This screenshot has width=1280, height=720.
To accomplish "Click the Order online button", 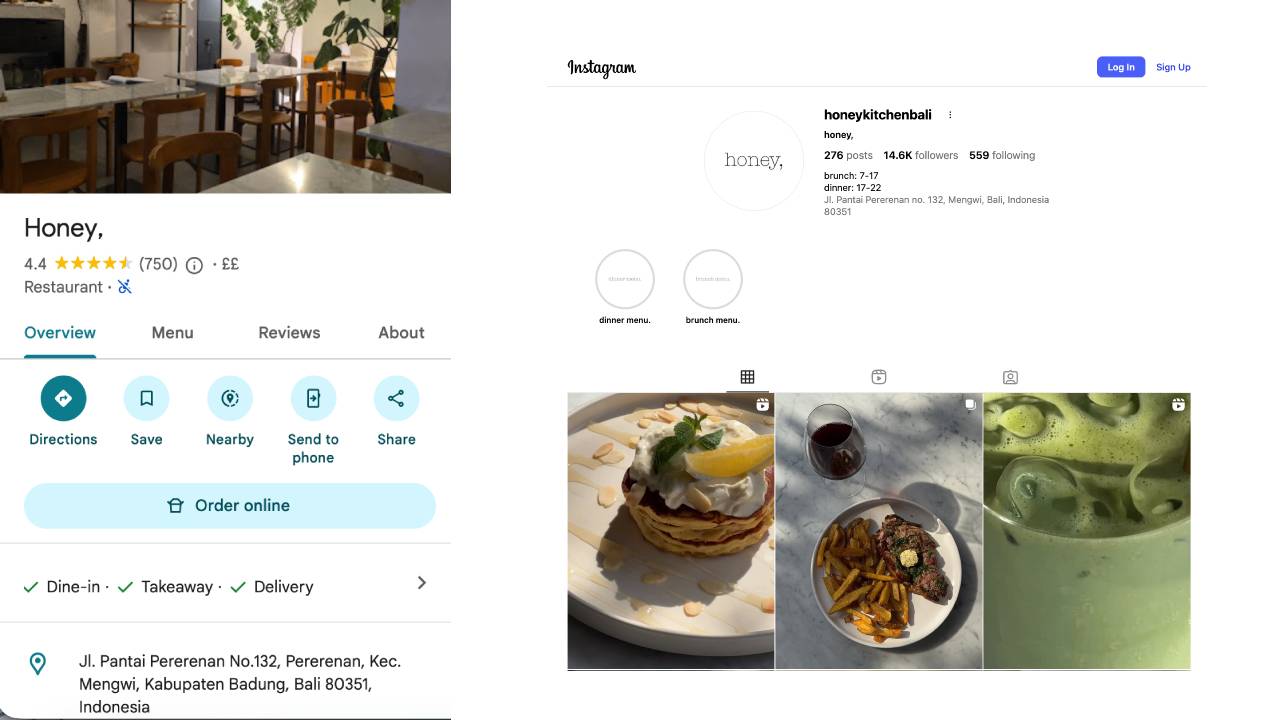I will coord(230,505).
